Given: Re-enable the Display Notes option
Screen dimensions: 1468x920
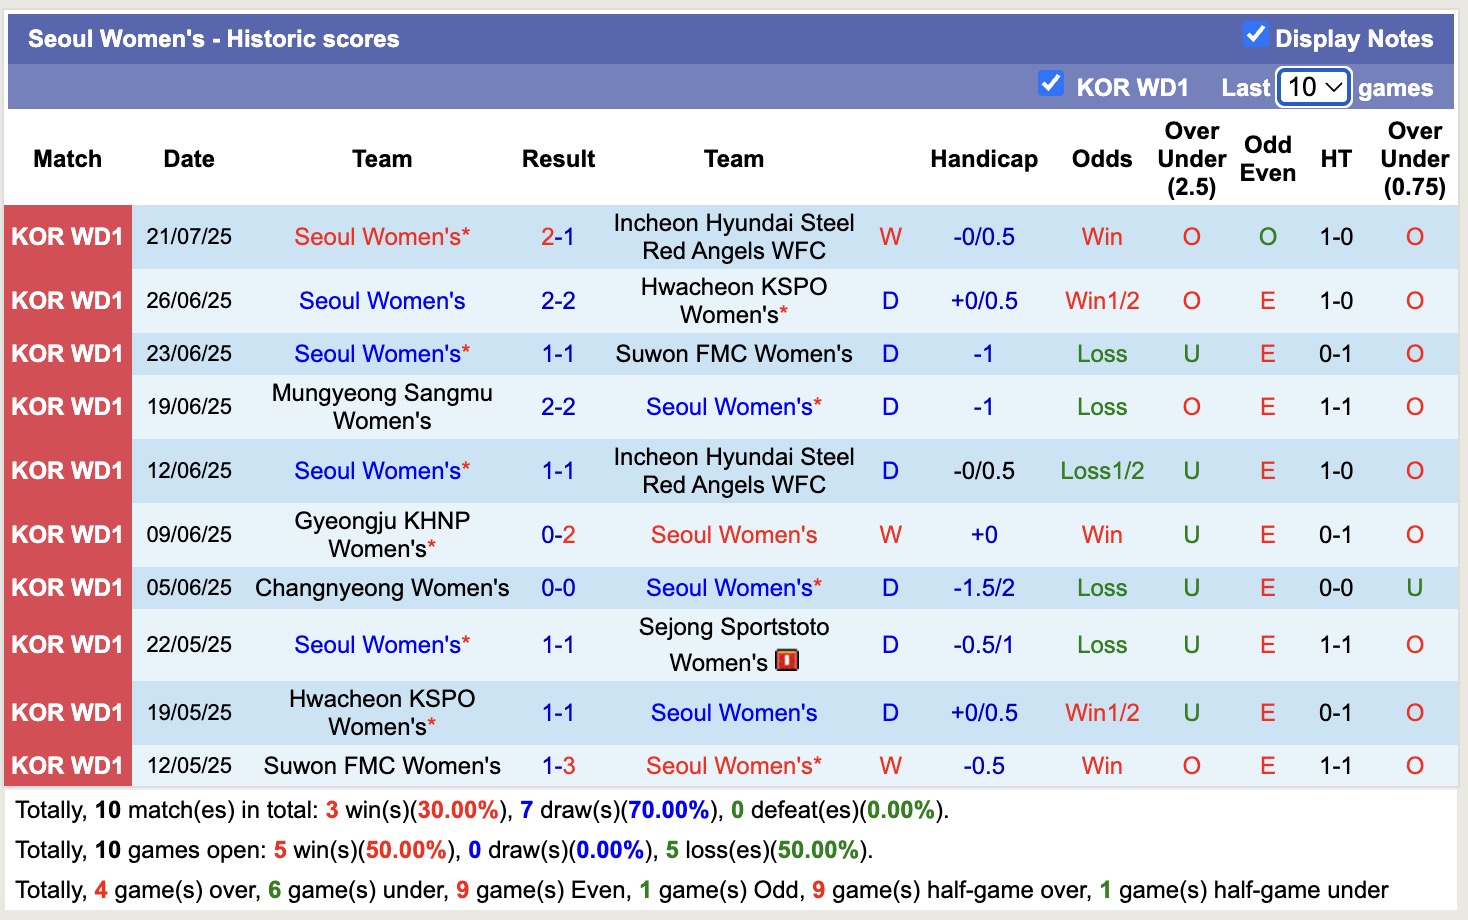Looking at the screenshot, I should point(1254,34).
